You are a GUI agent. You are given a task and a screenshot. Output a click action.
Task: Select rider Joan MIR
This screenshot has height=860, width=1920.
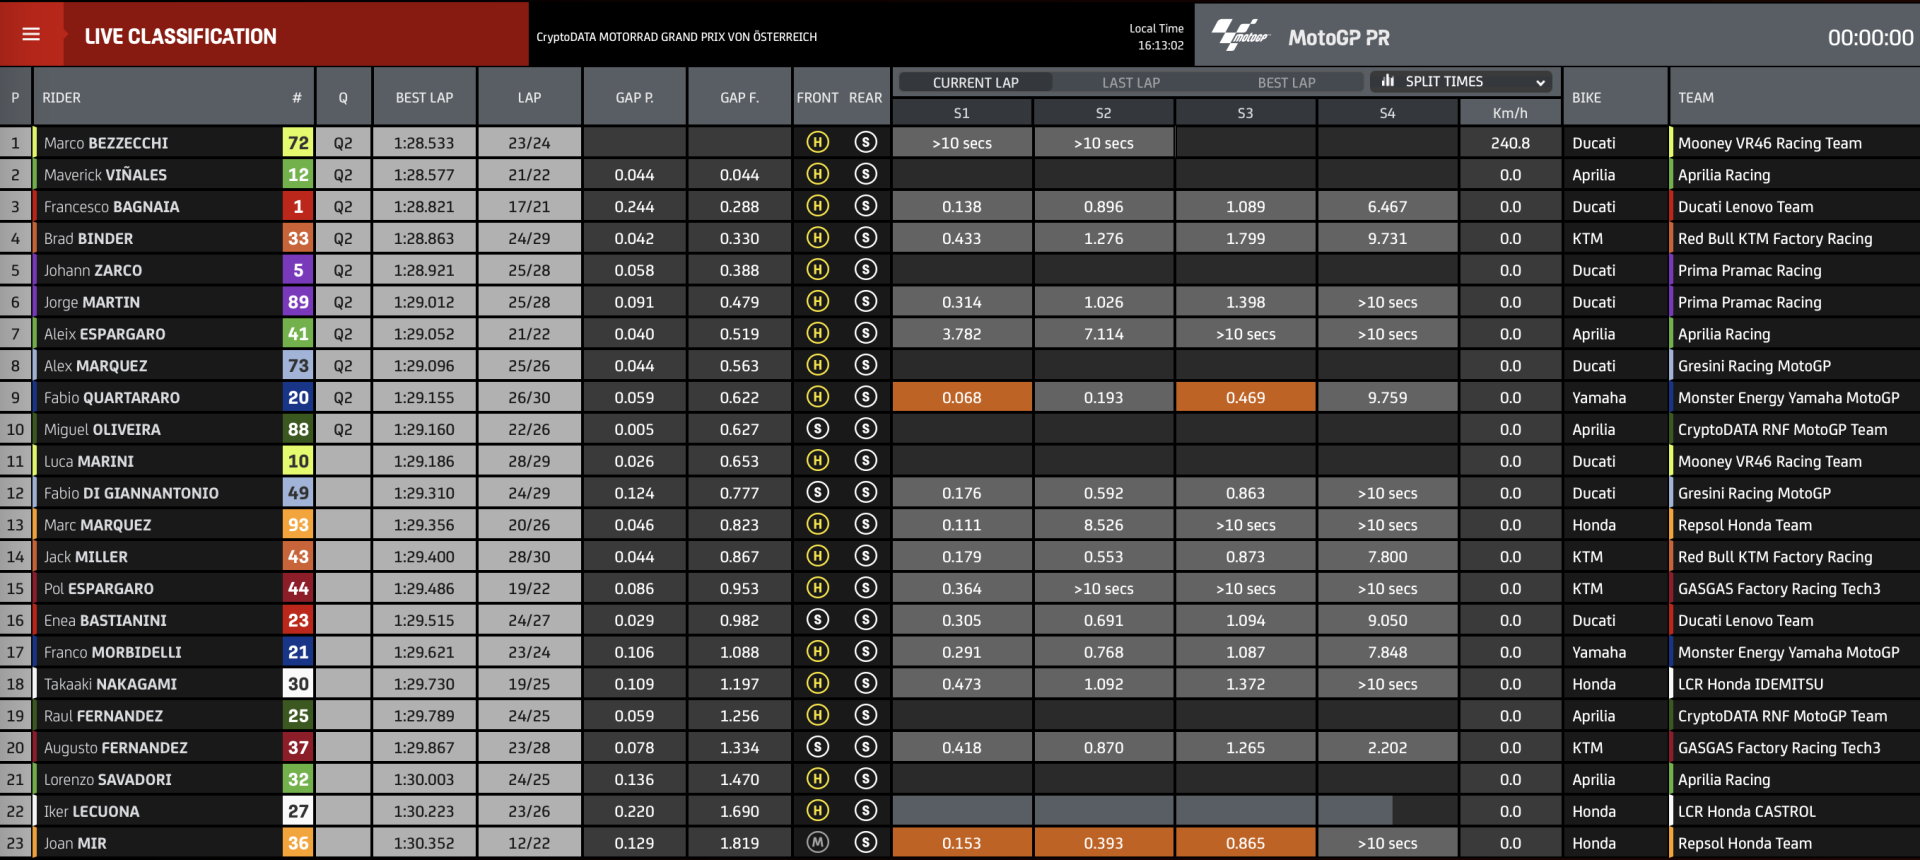click(75, 843)
